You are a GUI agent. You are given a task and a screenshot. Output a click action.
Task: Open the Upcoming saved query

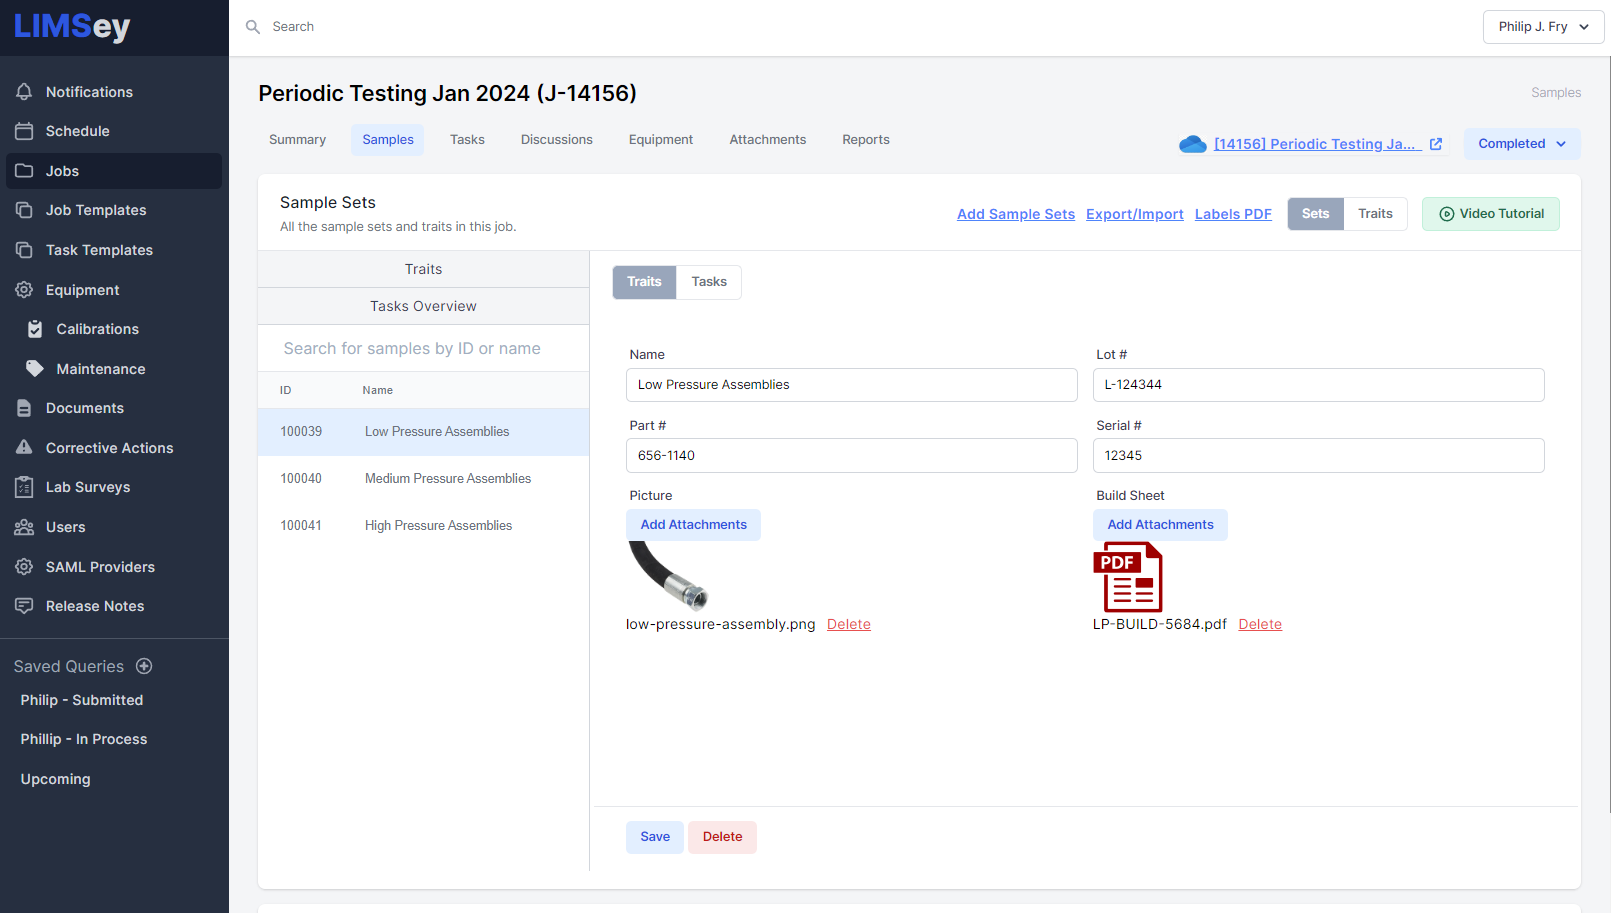click(x=56, y=779)
